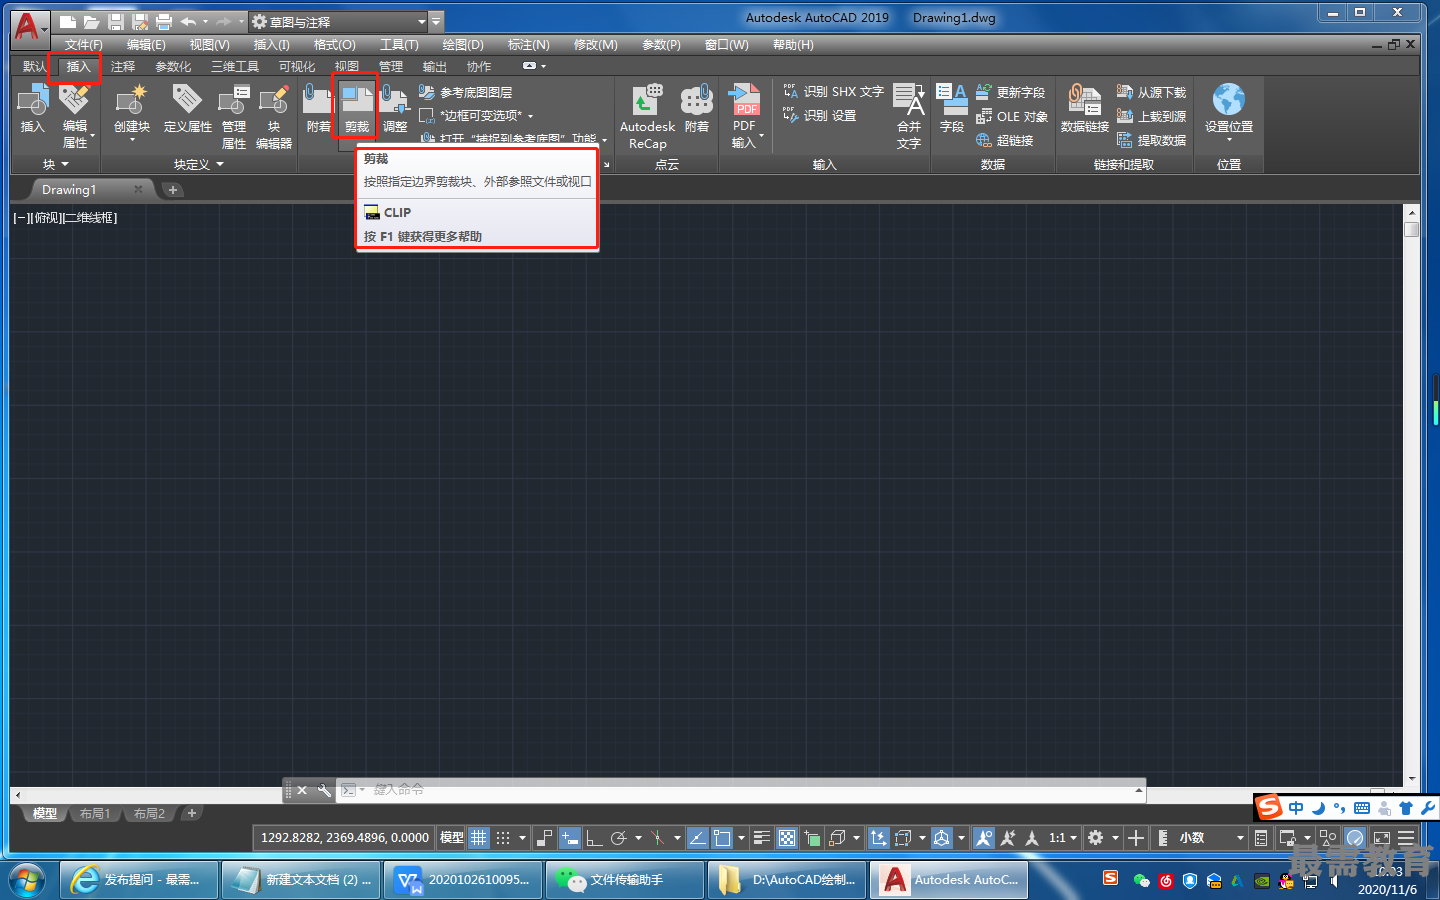Open the 文件传输助手 WeChat taskbar item
Viewport: 1440px width, 900px height.
[625, 880]
